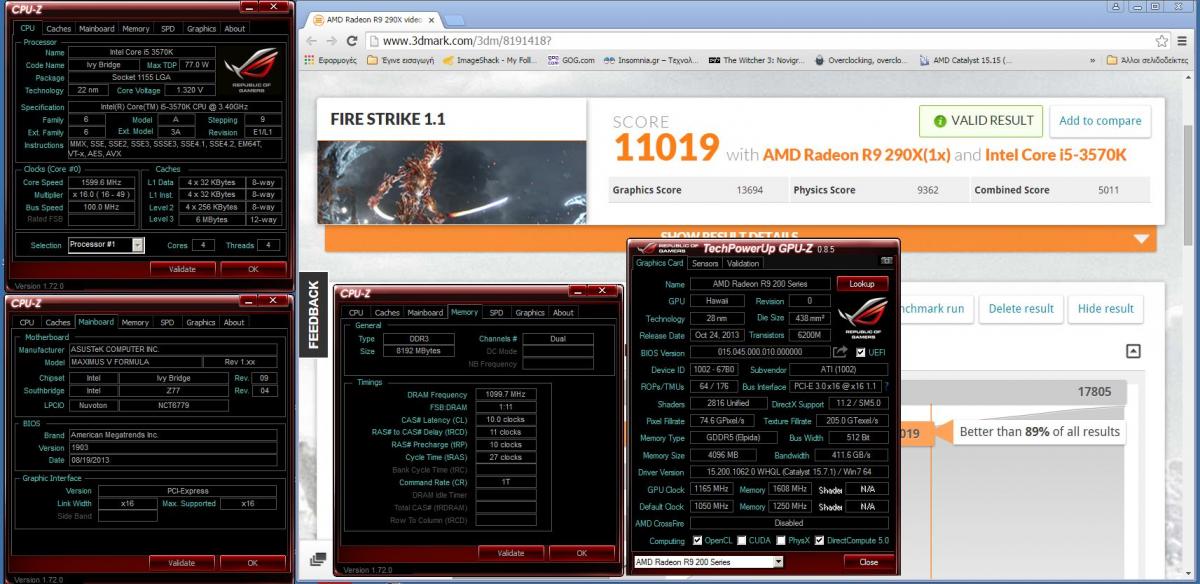Open the AMD Catalyst 15.15 bookmark
The image size is (1200, 584).
965,60
